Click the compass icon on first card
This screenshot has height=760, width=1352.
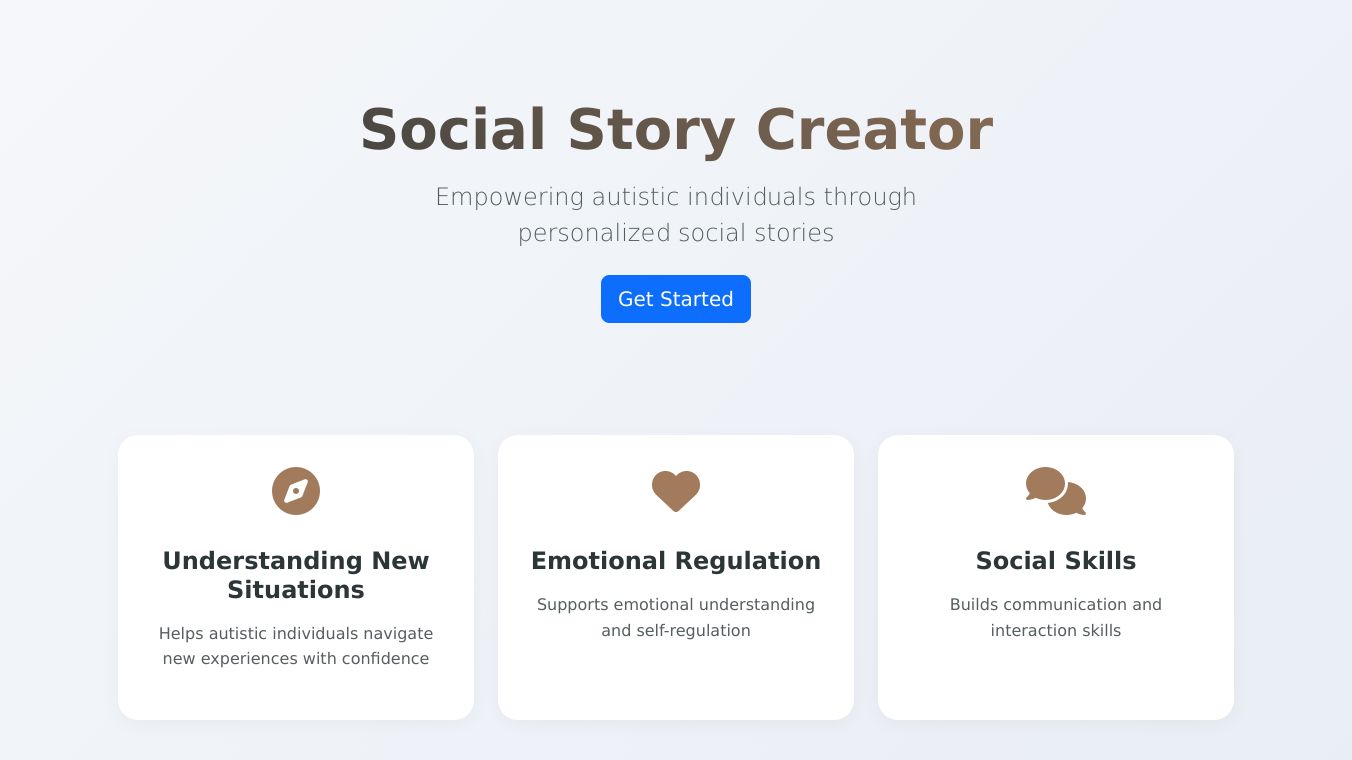(296, 491)
